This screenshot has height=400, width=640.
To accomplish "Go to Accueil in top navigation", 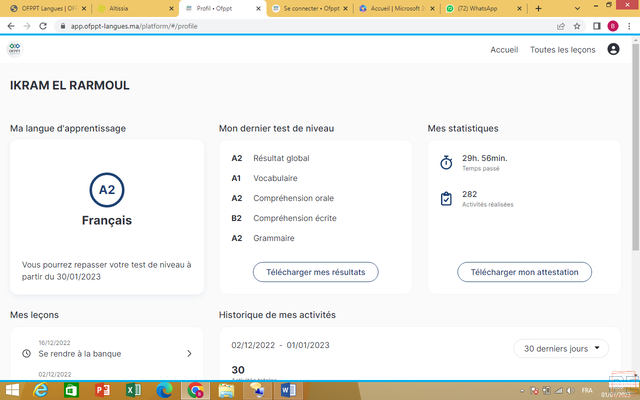I will point(504,50).
